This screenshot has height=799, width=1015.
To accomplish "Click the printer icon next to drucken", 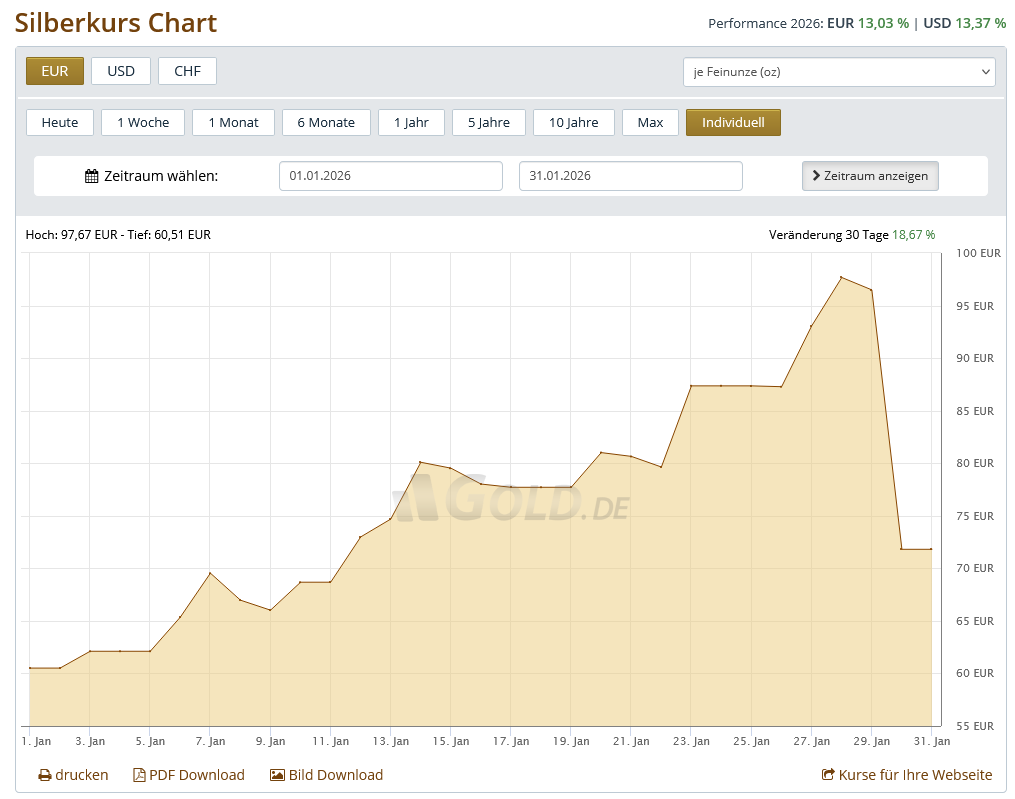I will (45, 775).
